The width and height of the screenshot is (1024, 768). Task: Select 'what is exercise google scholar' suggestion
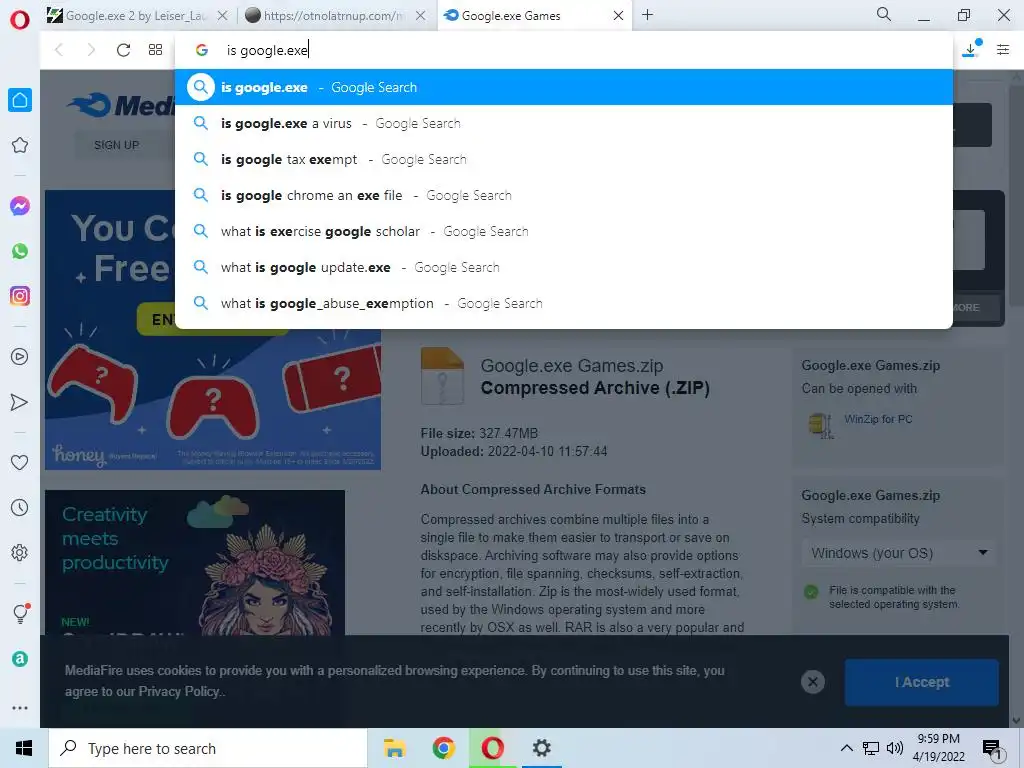point(564,231)
